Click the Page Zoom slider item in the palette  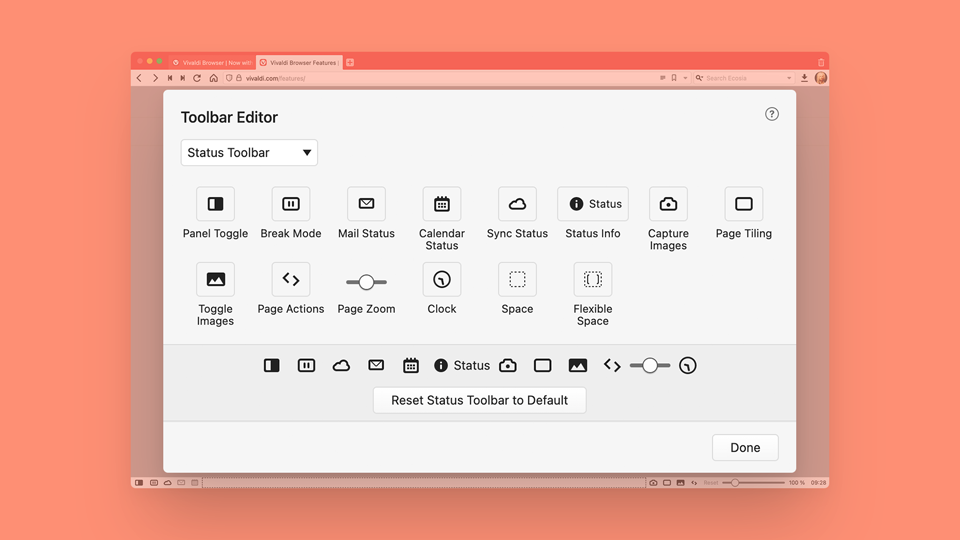[x=366, y=282]
